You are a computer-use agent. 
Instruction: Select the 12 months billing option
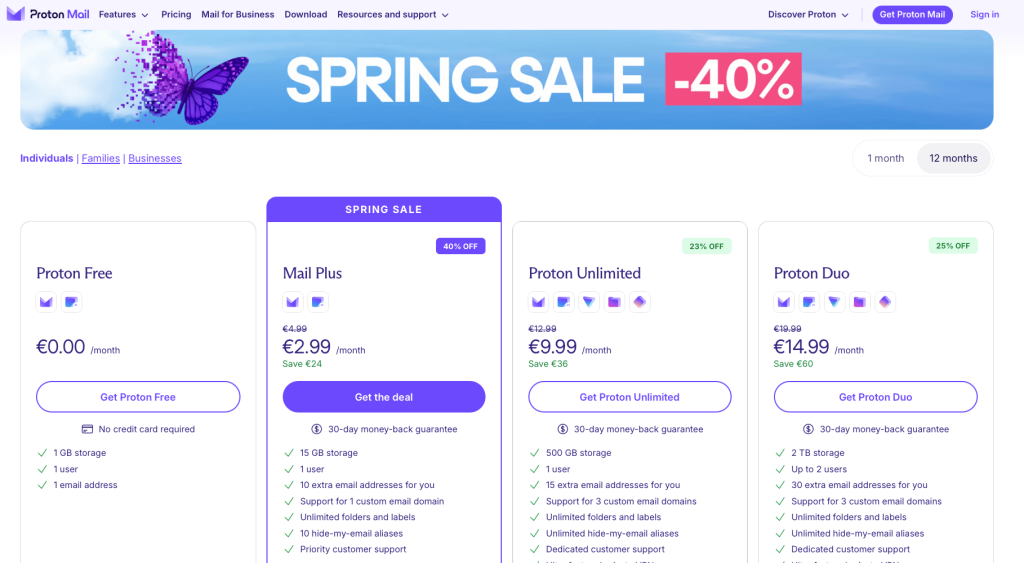953,158
